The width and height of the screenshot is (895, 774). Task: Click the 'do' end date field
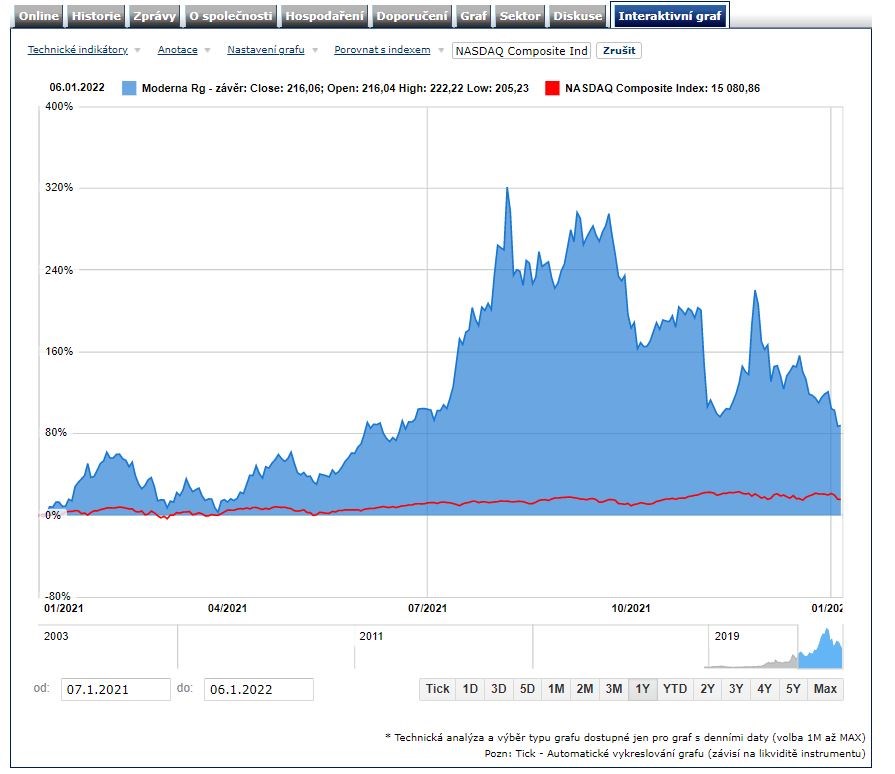pyautogui.click(x=258, y=689)
